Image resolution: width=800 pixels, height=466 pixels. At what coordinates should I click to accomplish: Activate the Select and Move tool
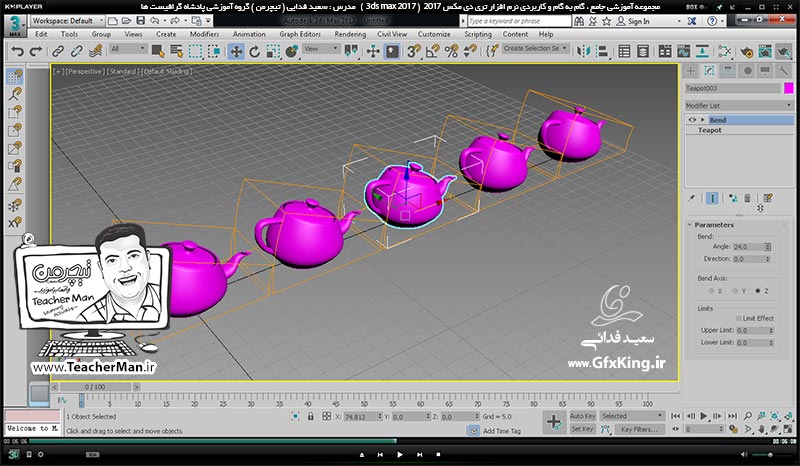[236, 51]
